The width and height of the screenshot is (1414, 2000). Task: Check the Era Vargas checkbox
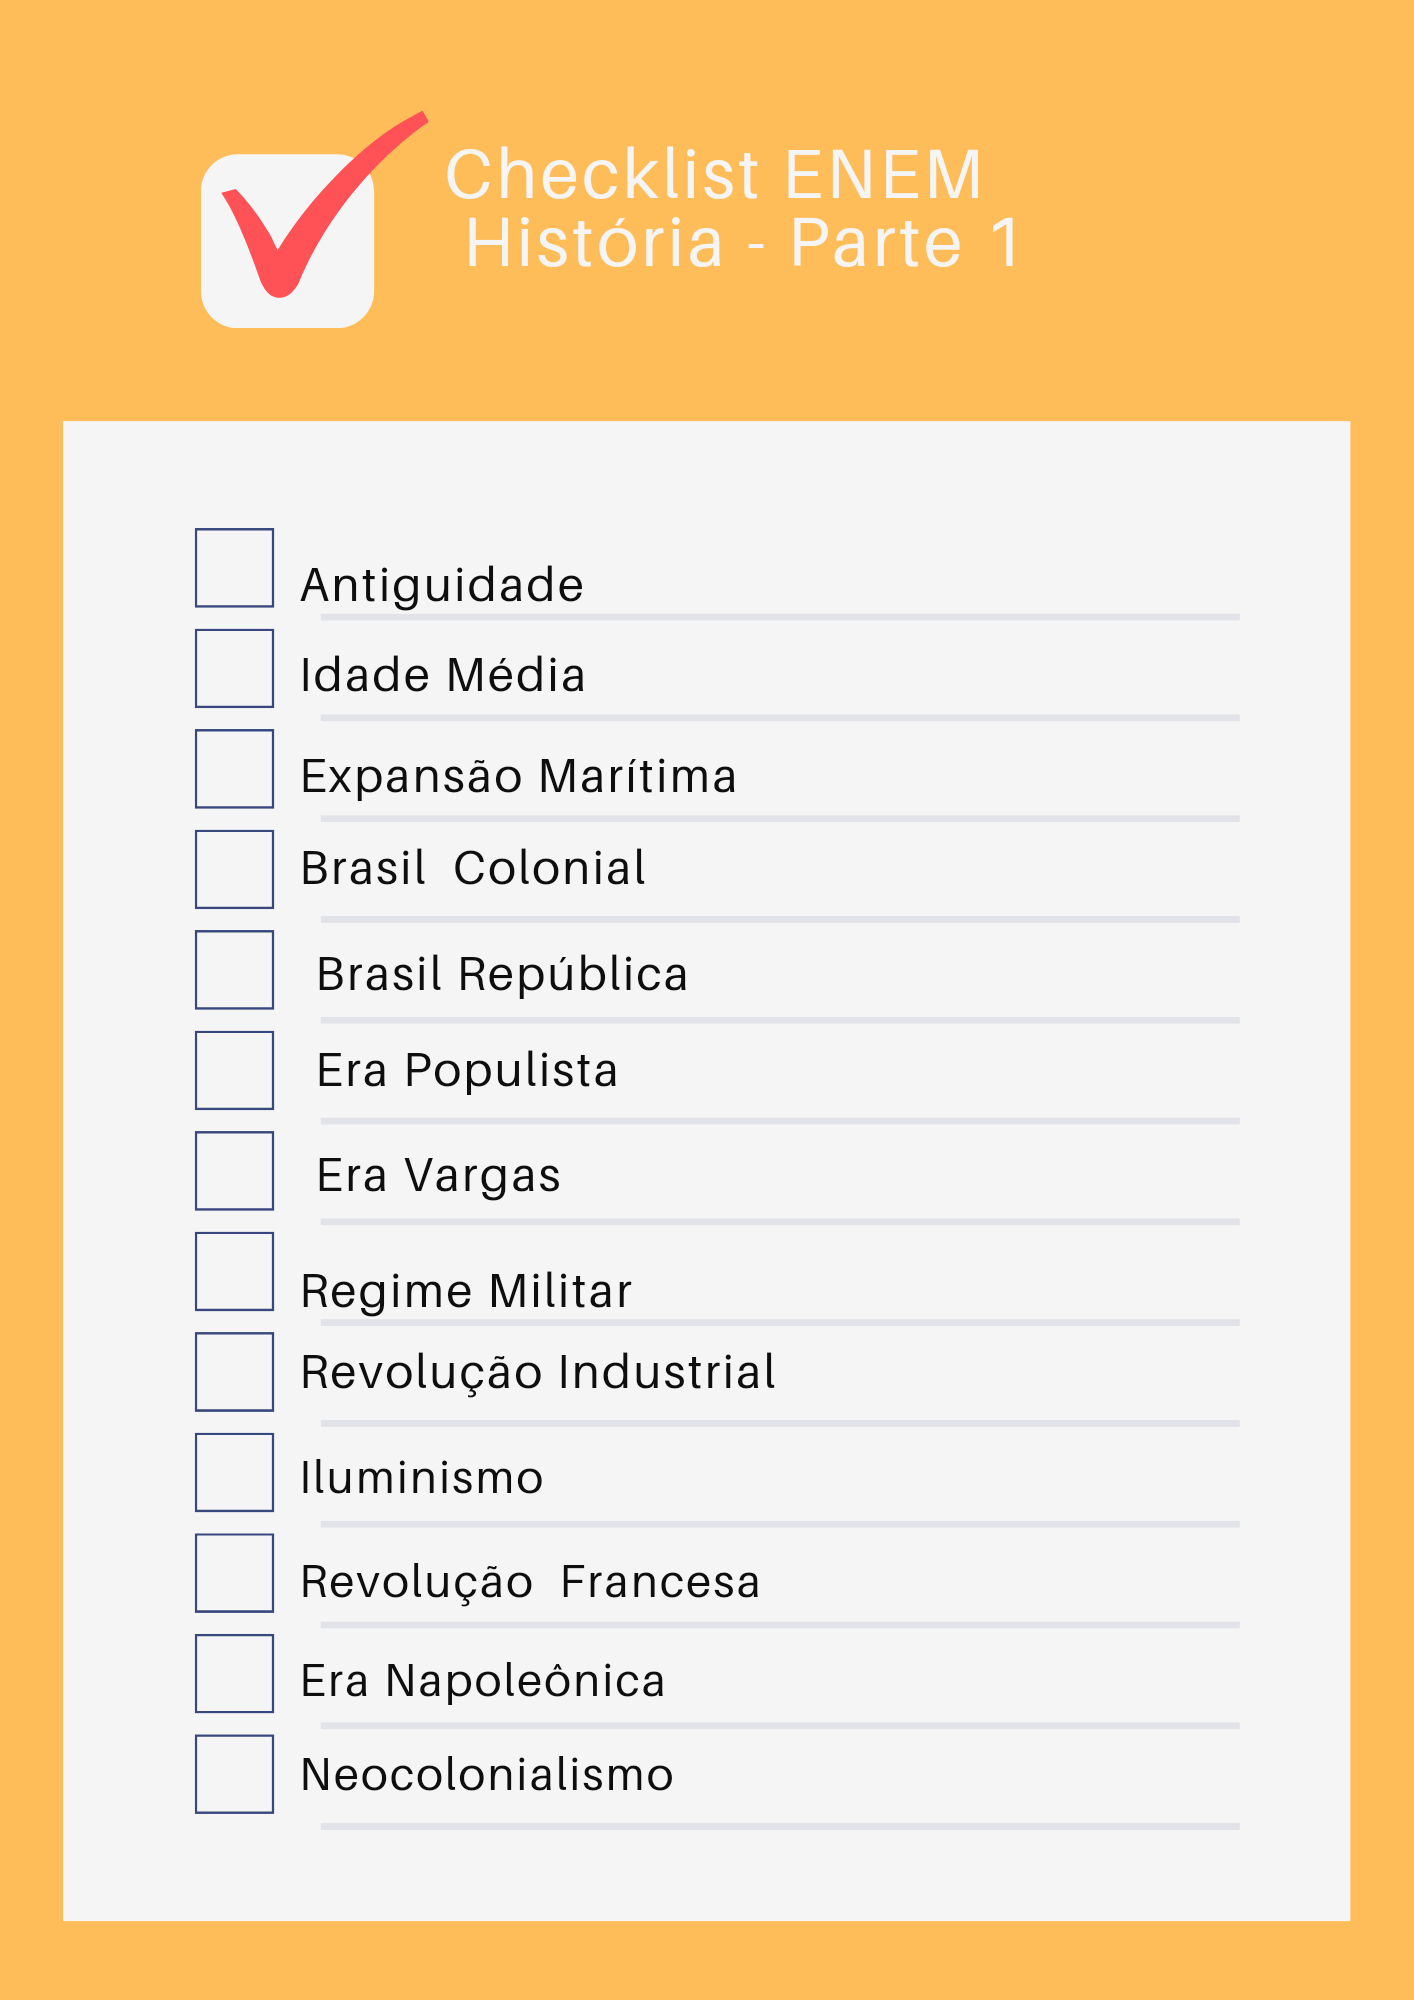point(234,1171)
